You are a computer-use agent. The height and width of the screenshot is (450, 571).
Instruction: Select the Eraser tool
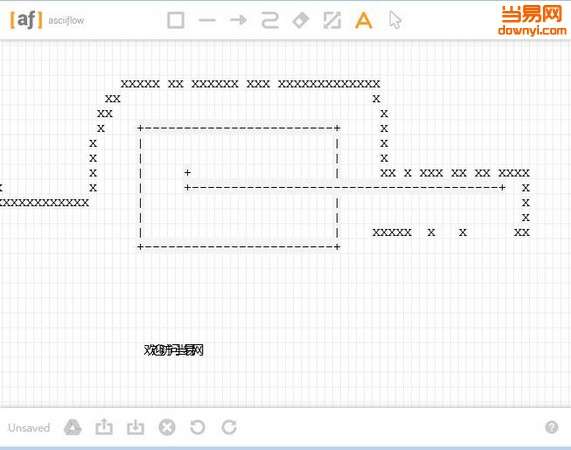[x=301, y=20]
